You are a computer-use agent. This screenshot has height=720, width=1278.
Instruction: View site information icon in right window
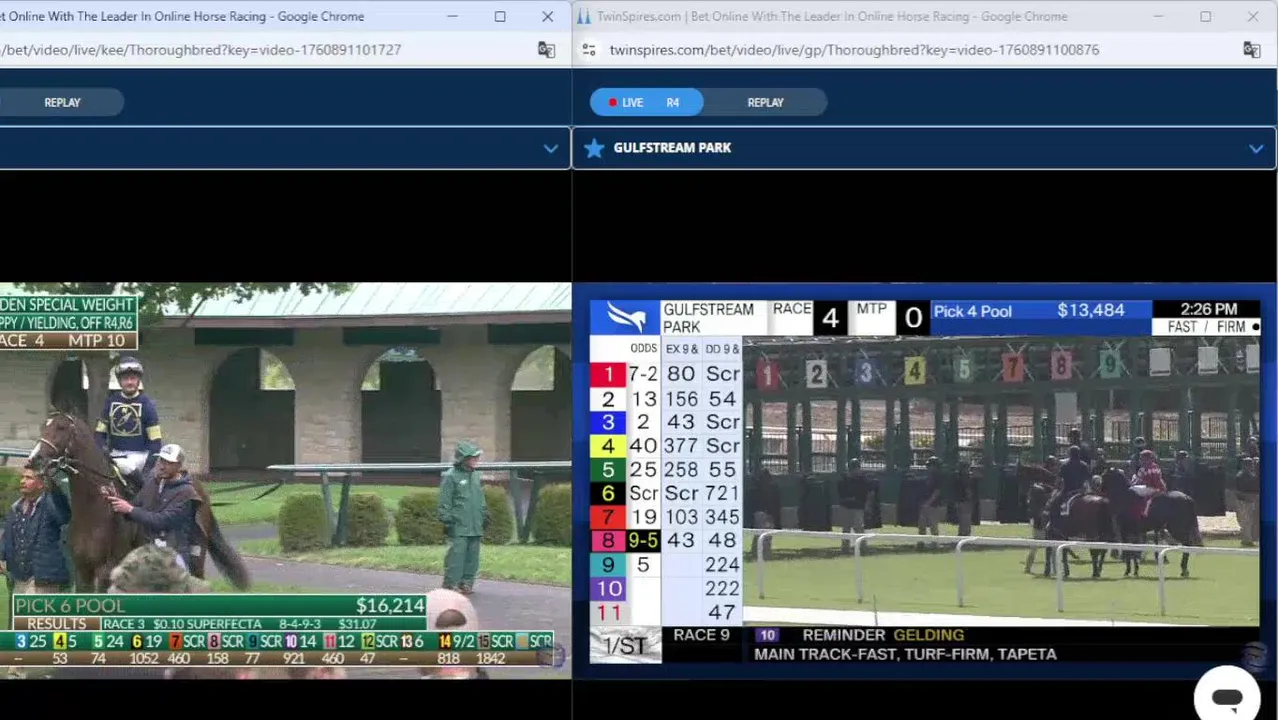(x=589, y=49)
